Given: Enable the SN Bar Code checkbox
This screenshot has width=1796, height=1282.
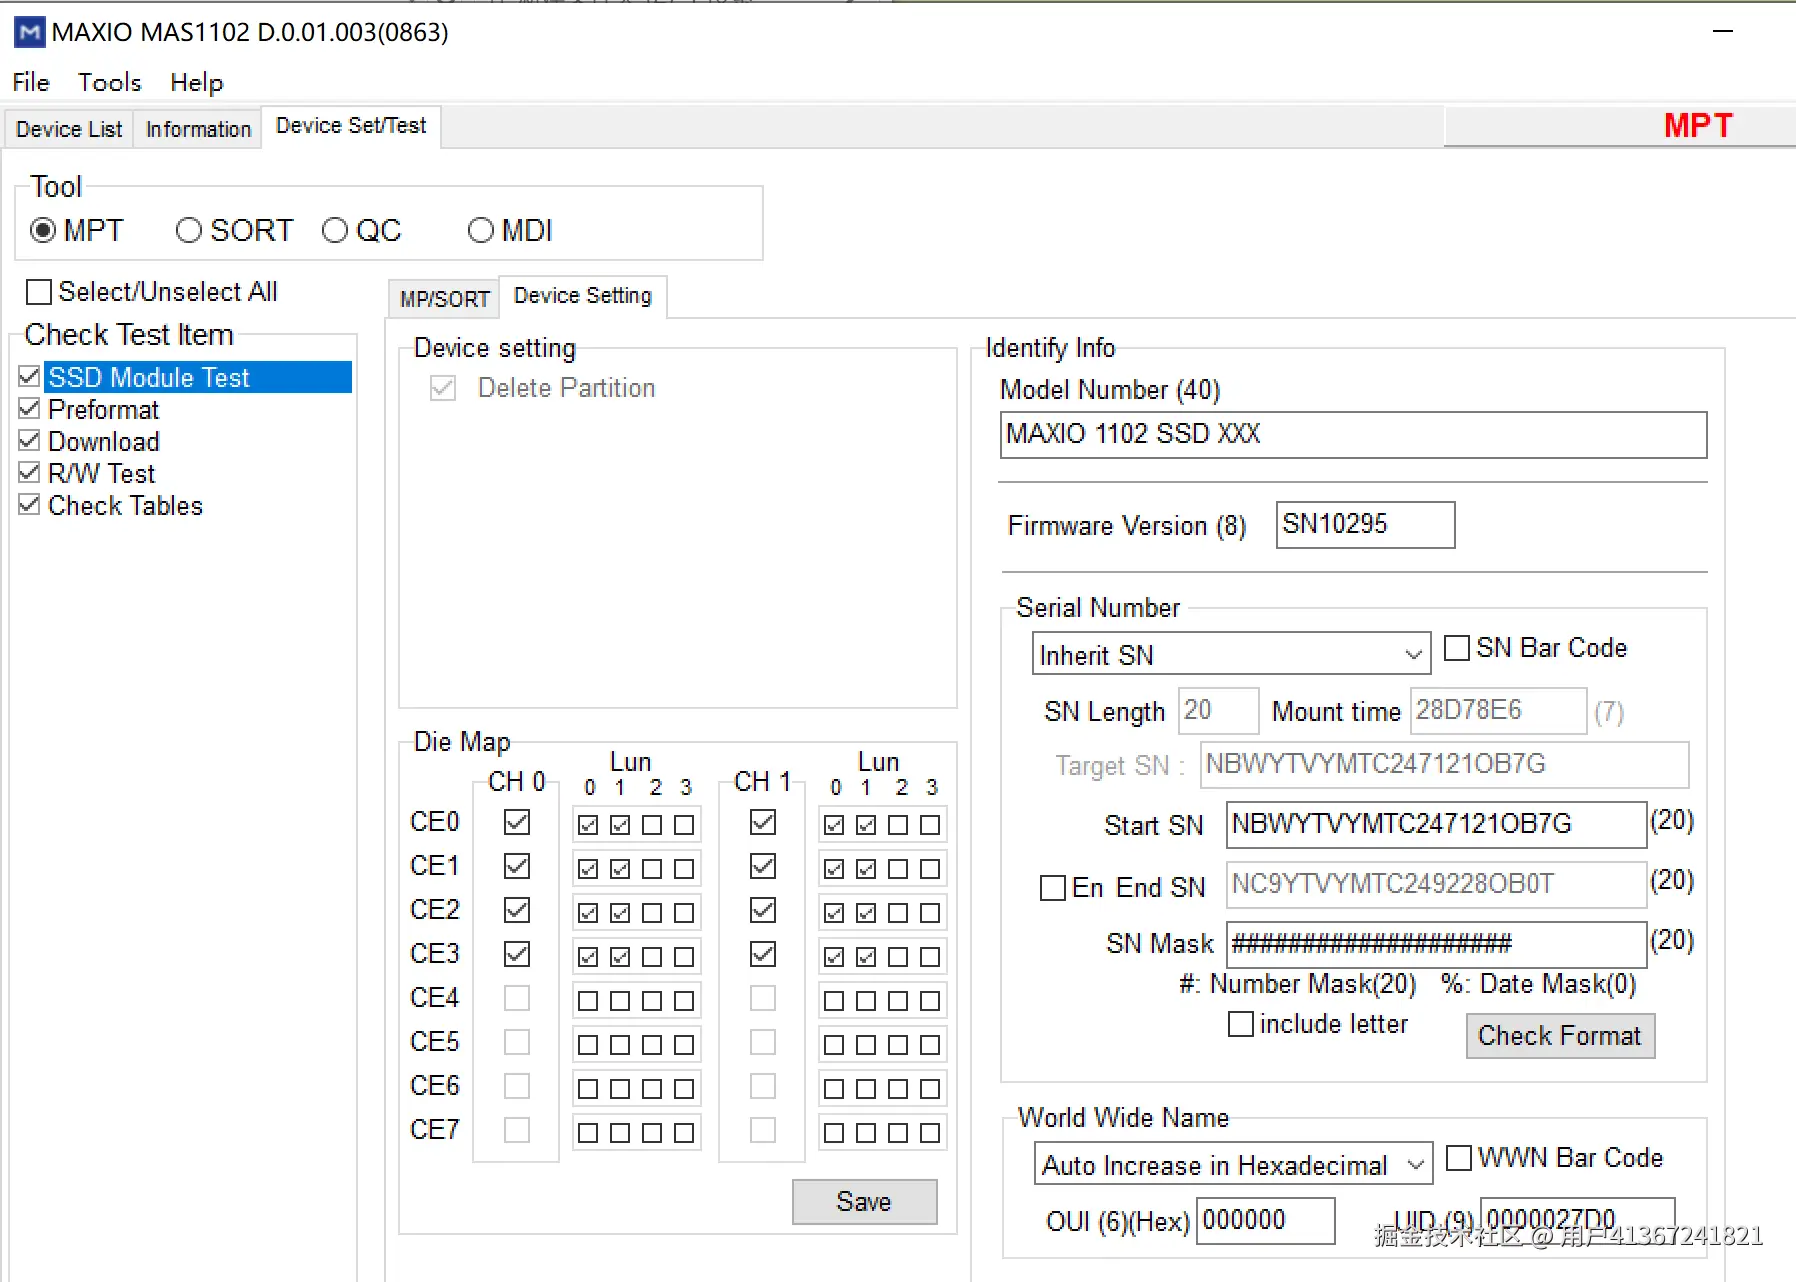Looking at the screenshot, I should click(1458, 648).
